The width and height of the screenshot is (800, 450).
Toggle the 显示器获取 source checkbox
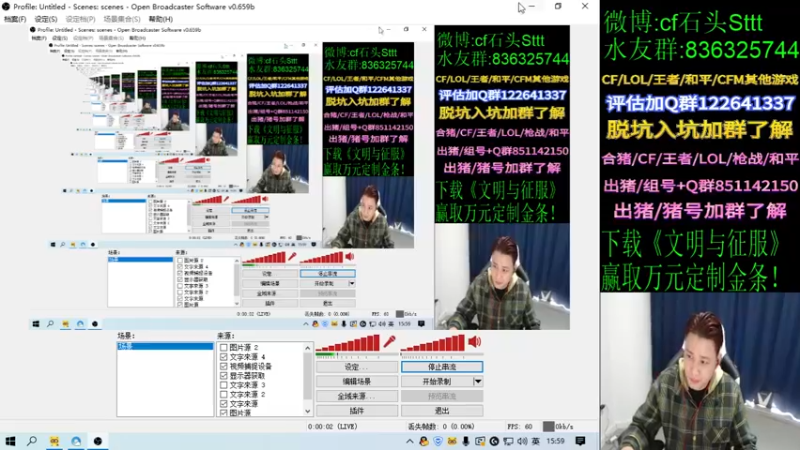223,376
